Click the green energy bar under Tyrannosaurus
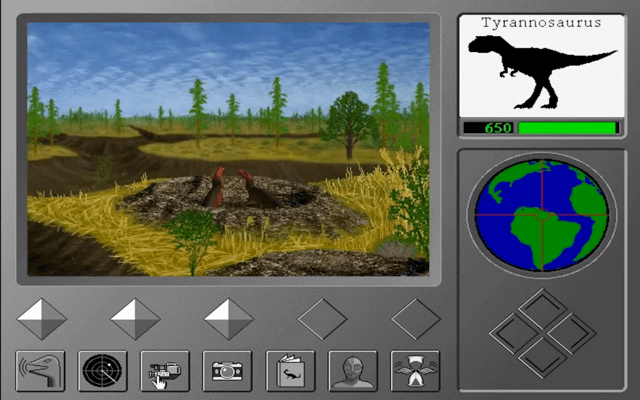This screenshot has height=400, width=640. [x=567, y=128]
